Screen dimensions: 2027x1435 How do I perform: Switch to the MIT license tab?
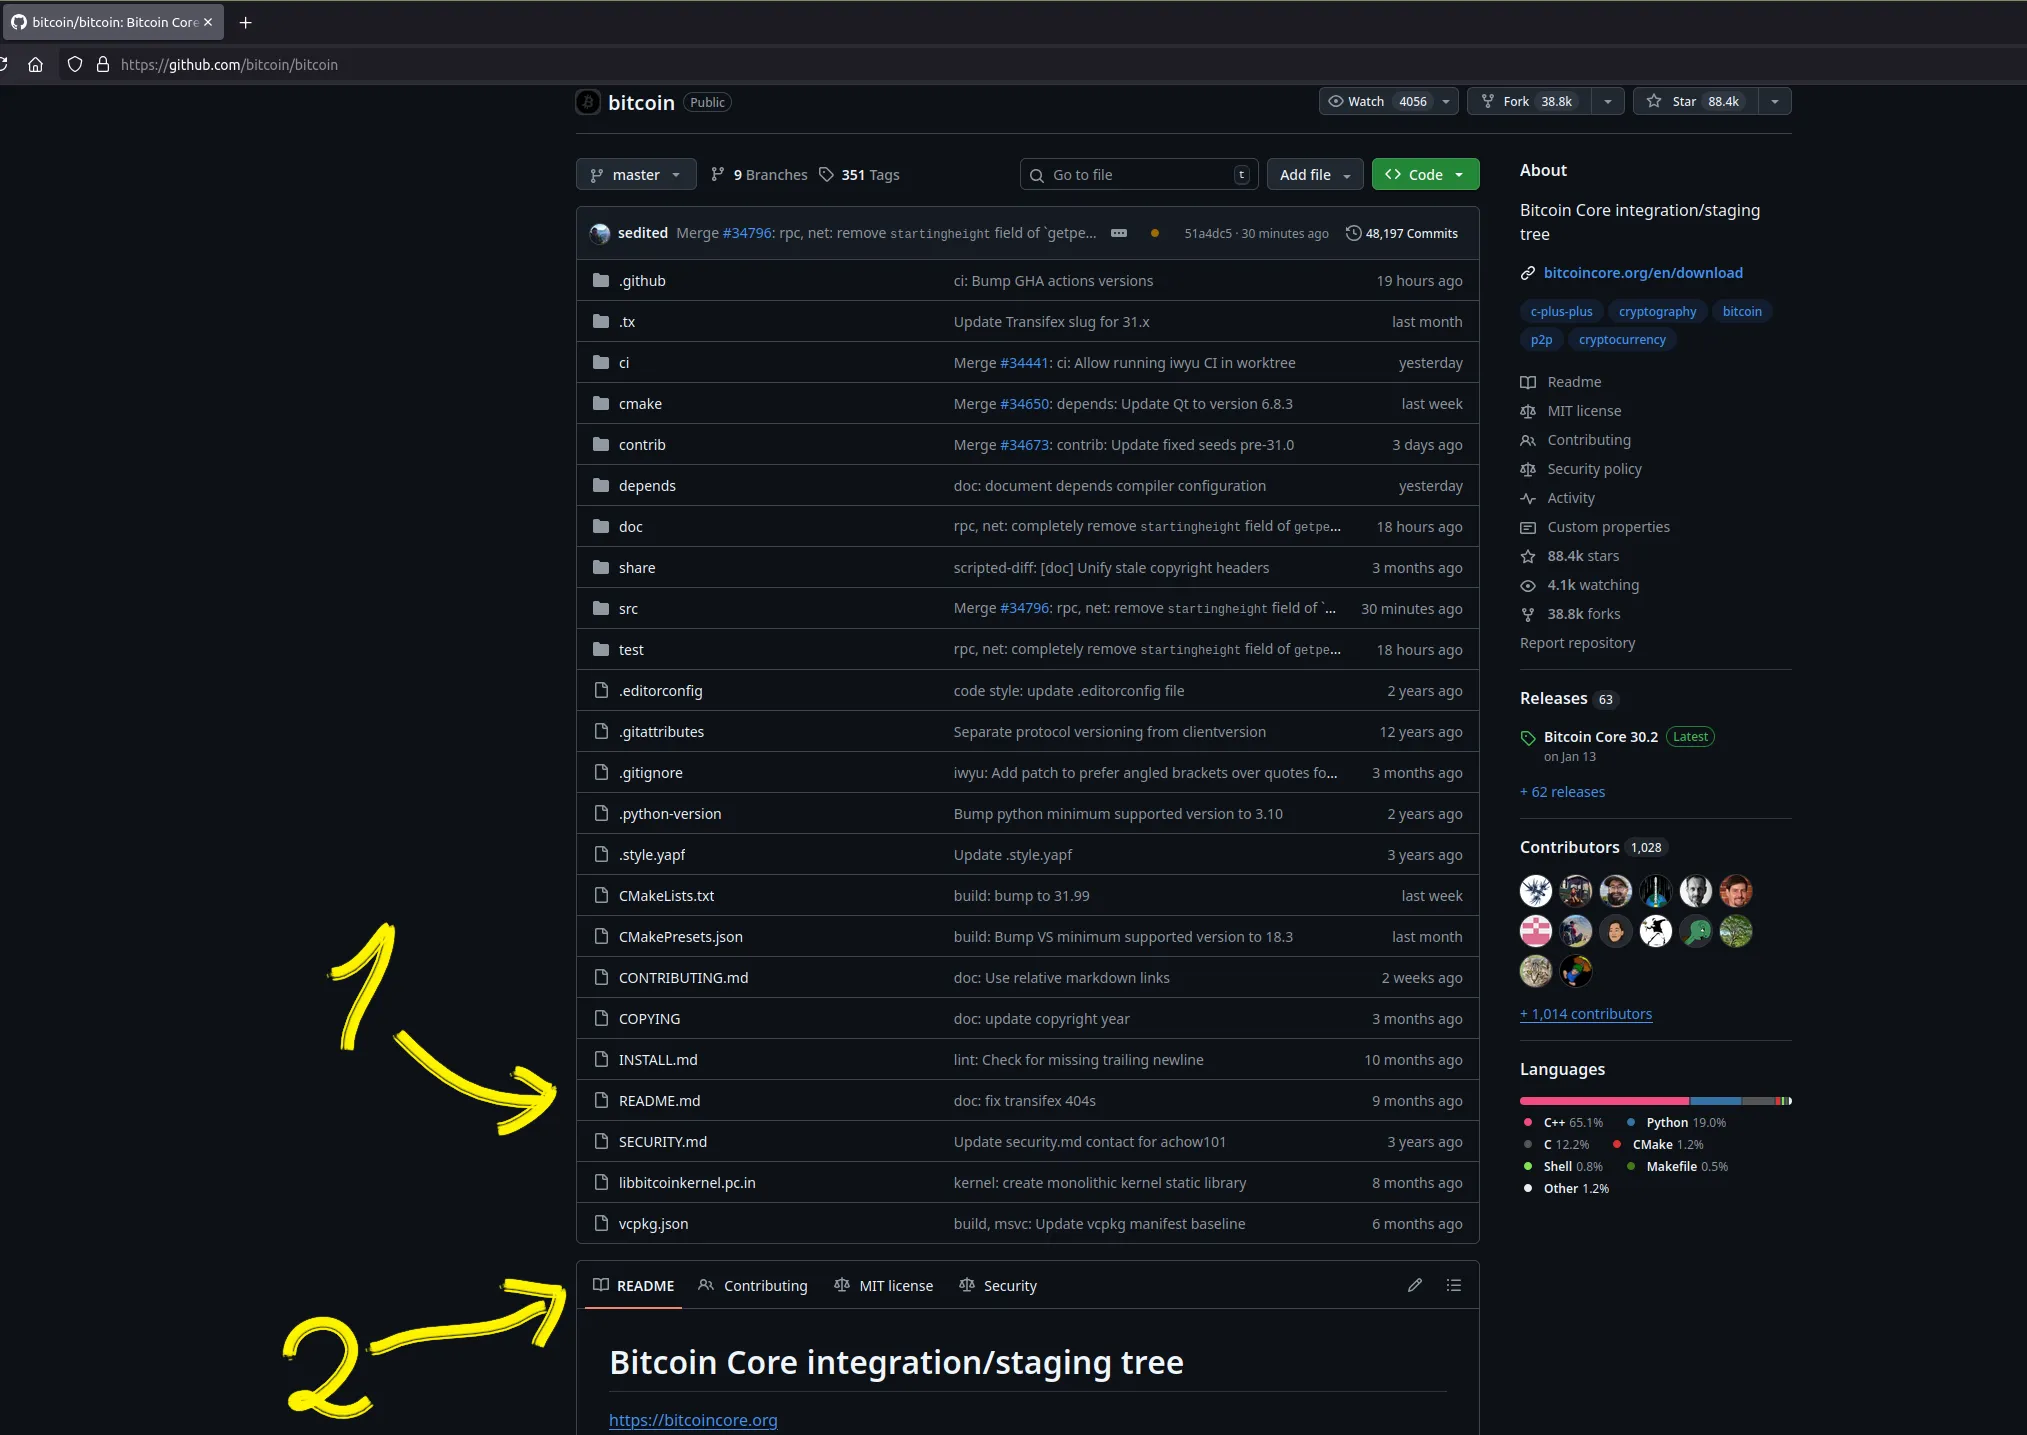coord(884,1285)
